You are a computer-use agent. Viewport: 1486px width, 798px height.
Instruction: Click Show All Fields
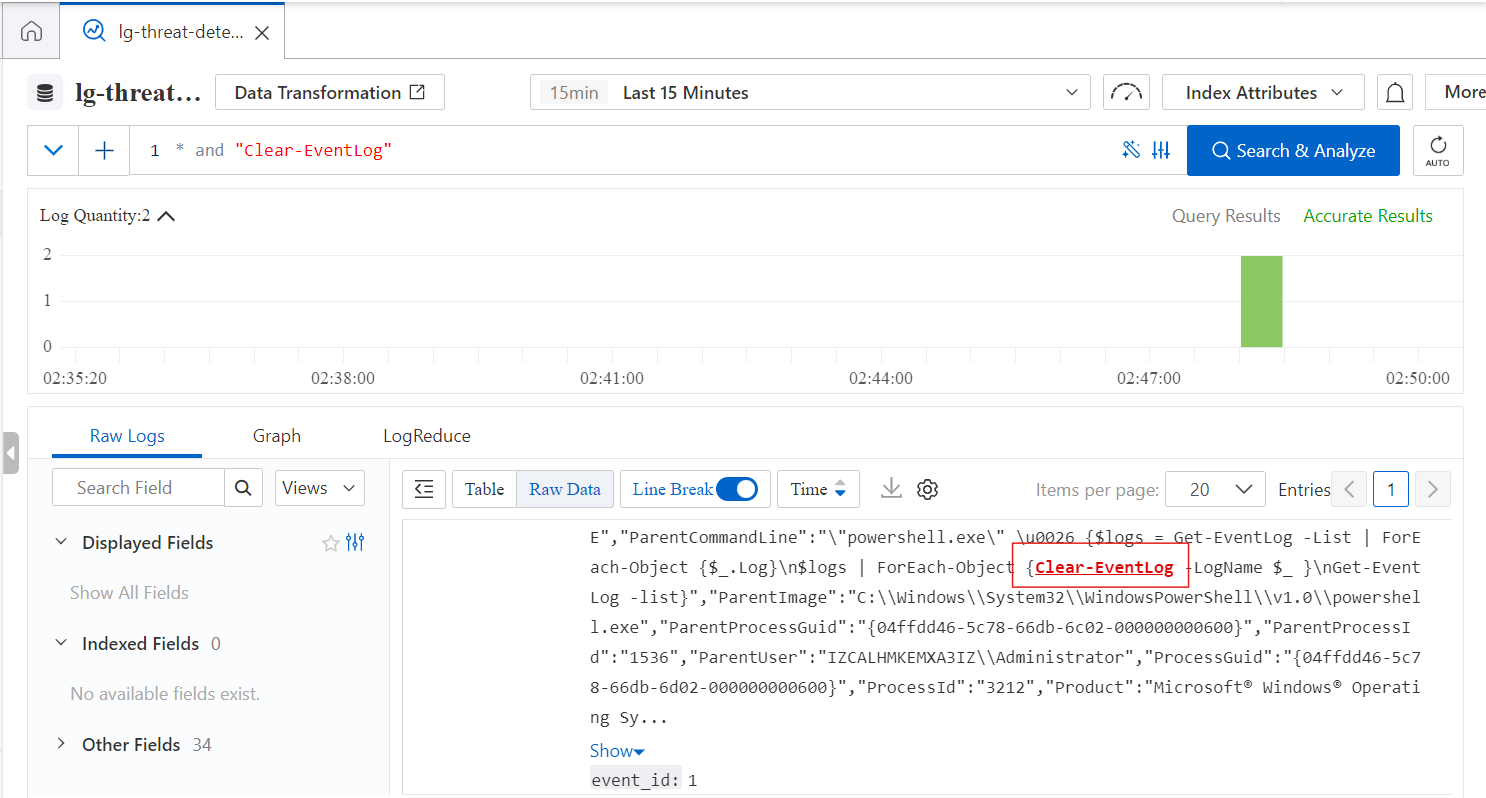click(x=129, y=593)
